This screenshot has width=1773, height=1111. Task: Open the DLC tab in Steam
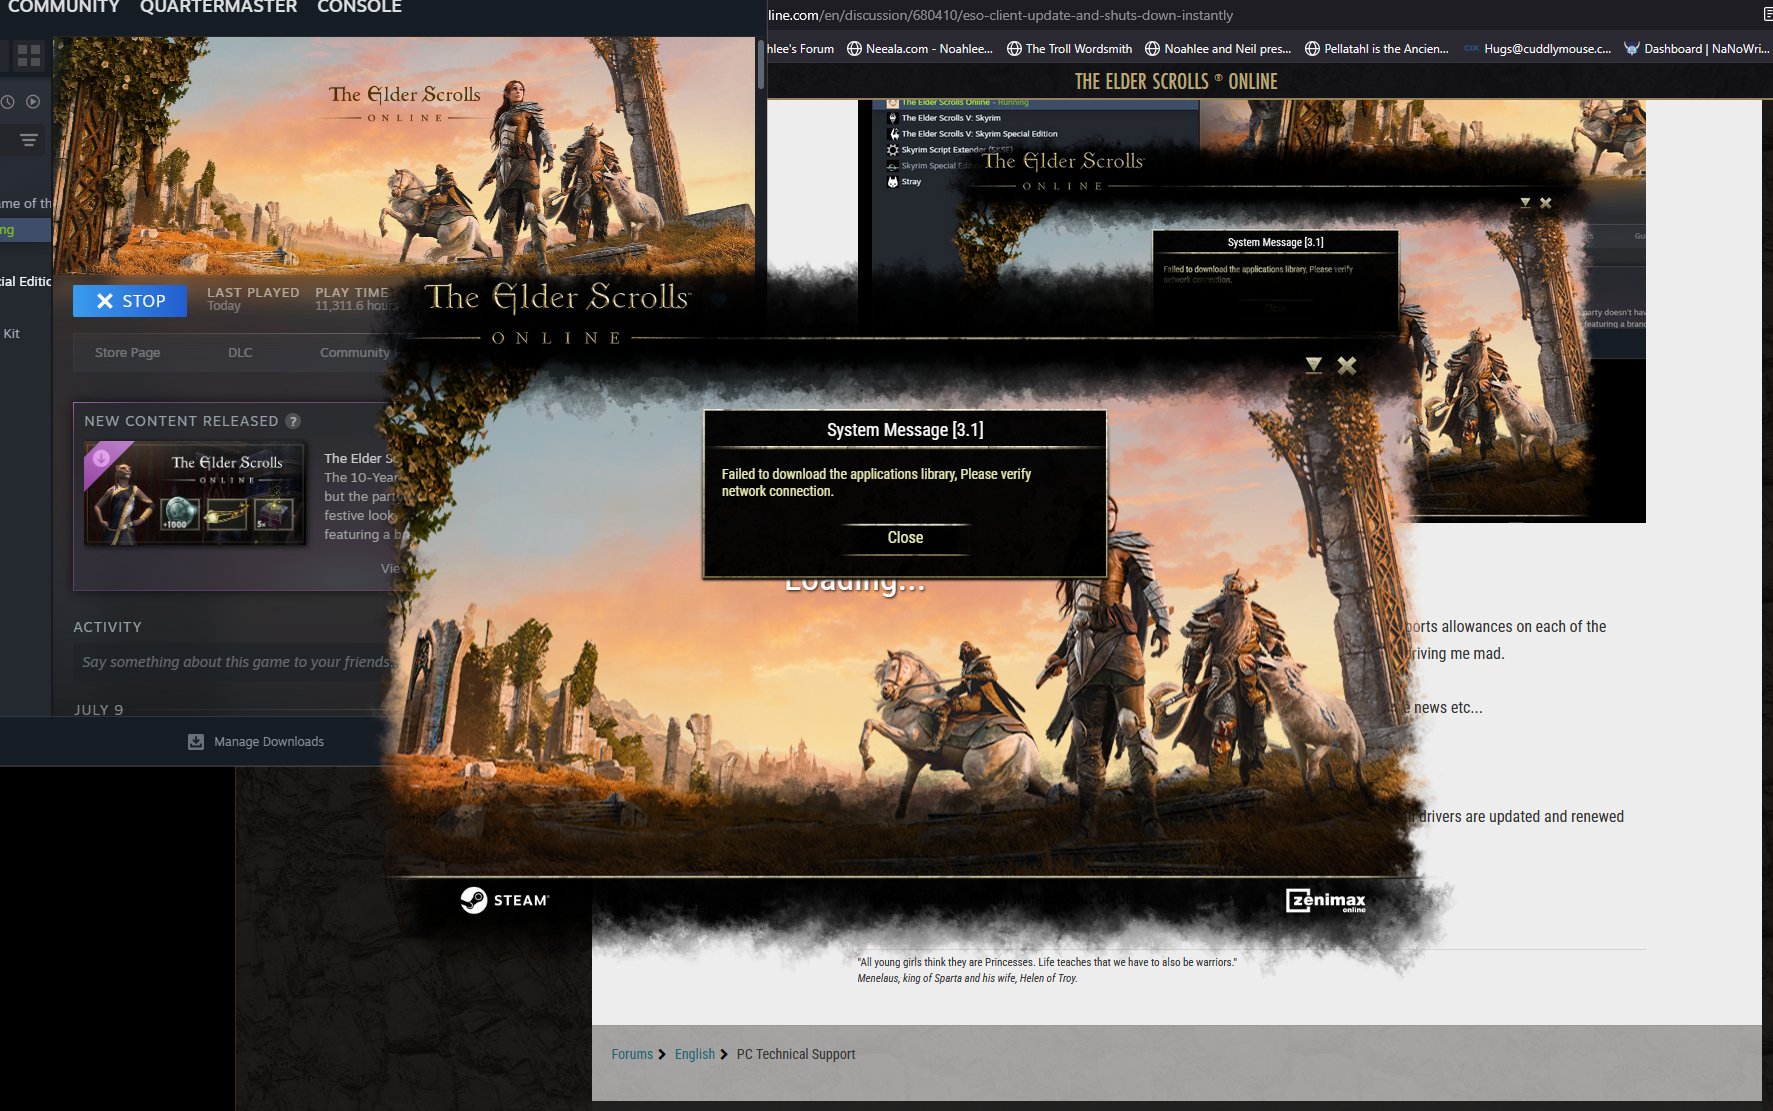pyautogui.click(x=240, y=353)
